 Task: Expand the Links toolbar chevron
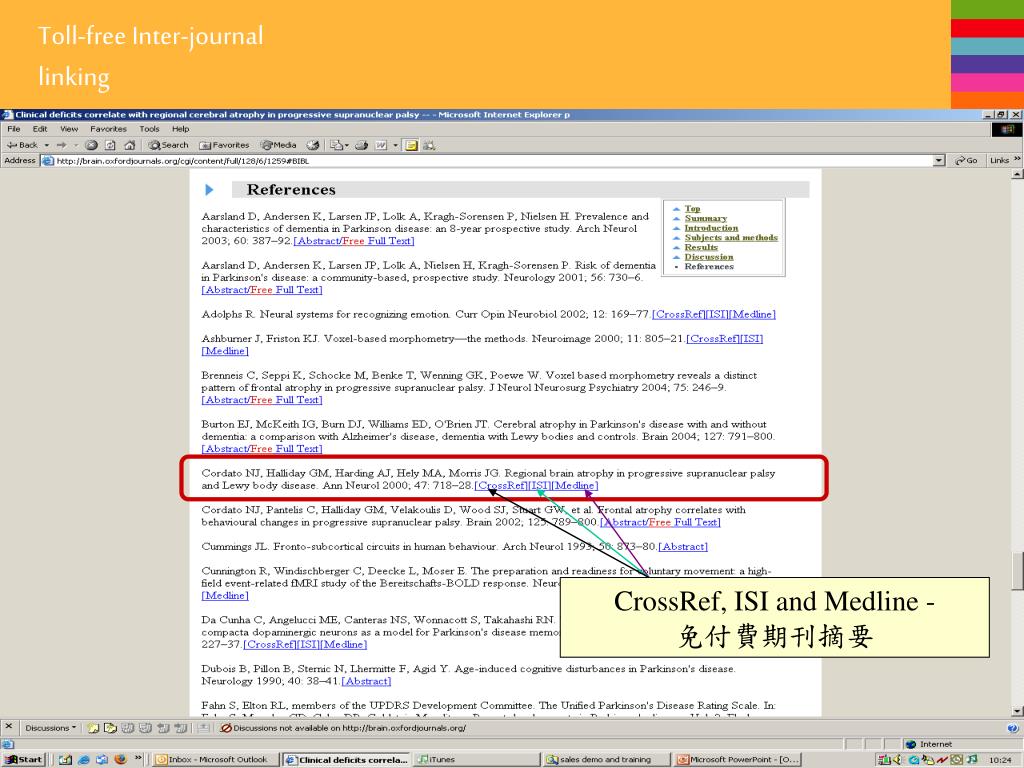pos(1016,159)
